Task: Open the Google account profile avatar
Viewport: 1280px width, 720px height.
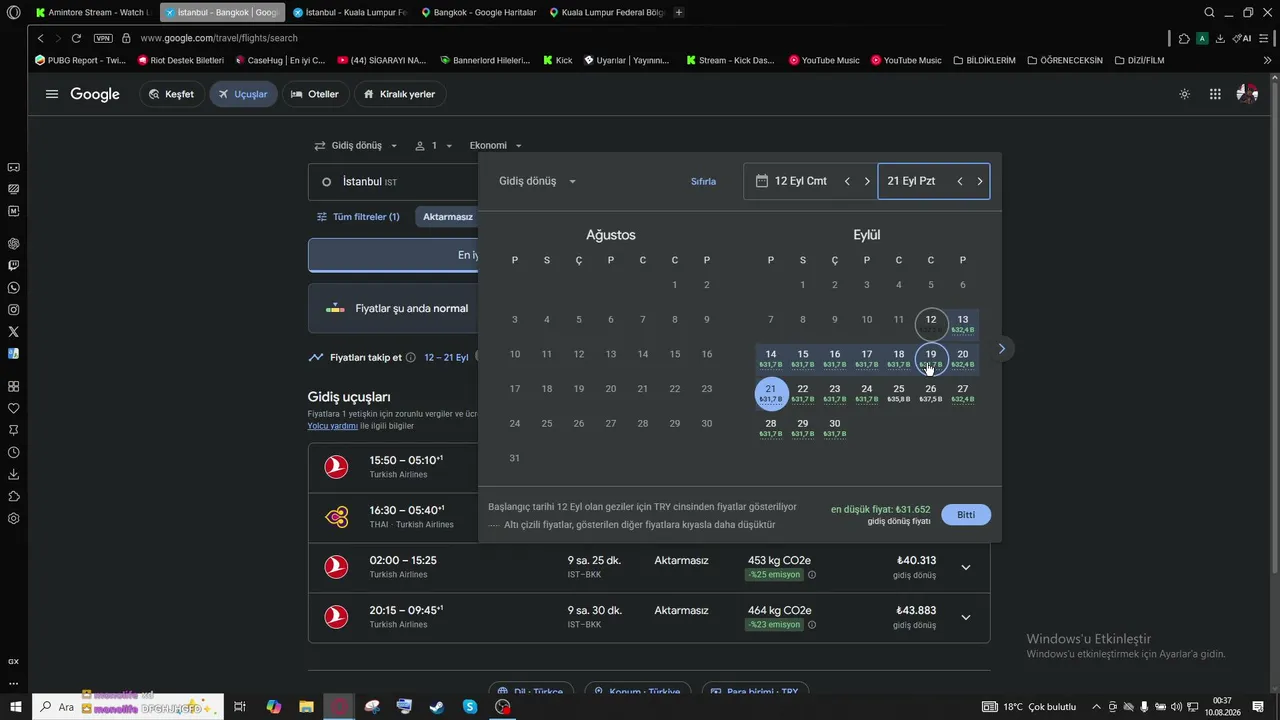Action: point(1247,94)
